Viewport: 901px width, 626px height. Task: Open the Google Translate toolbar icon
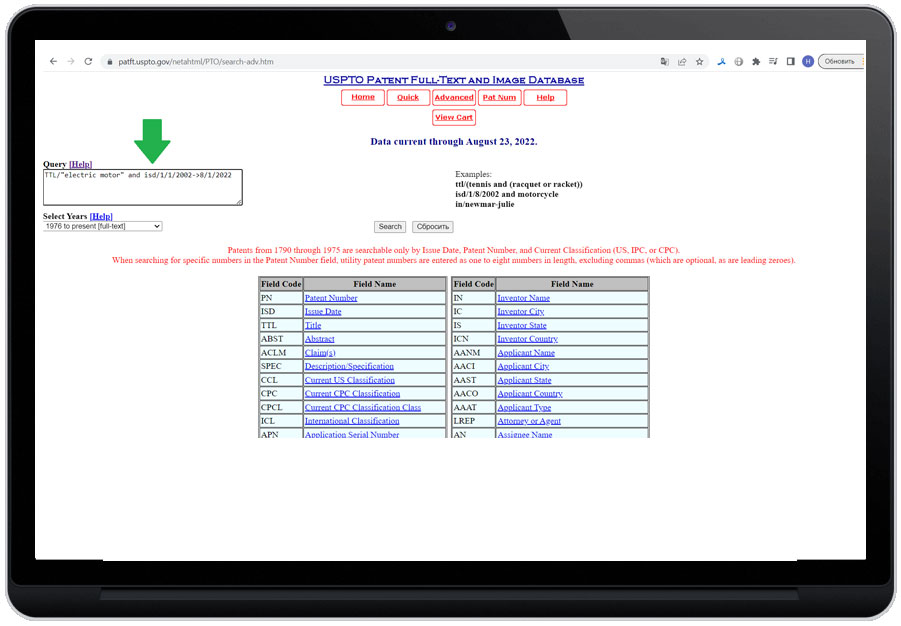(664, 61)
